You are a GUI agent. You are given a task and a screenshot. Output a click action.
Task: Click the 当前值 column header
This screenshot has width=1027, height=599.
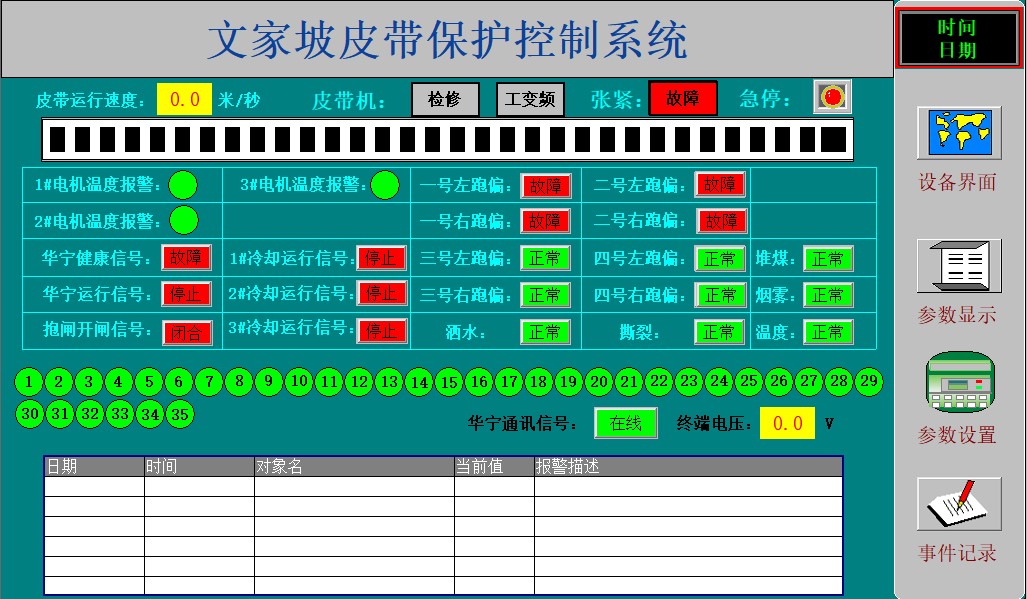point(495,467)
